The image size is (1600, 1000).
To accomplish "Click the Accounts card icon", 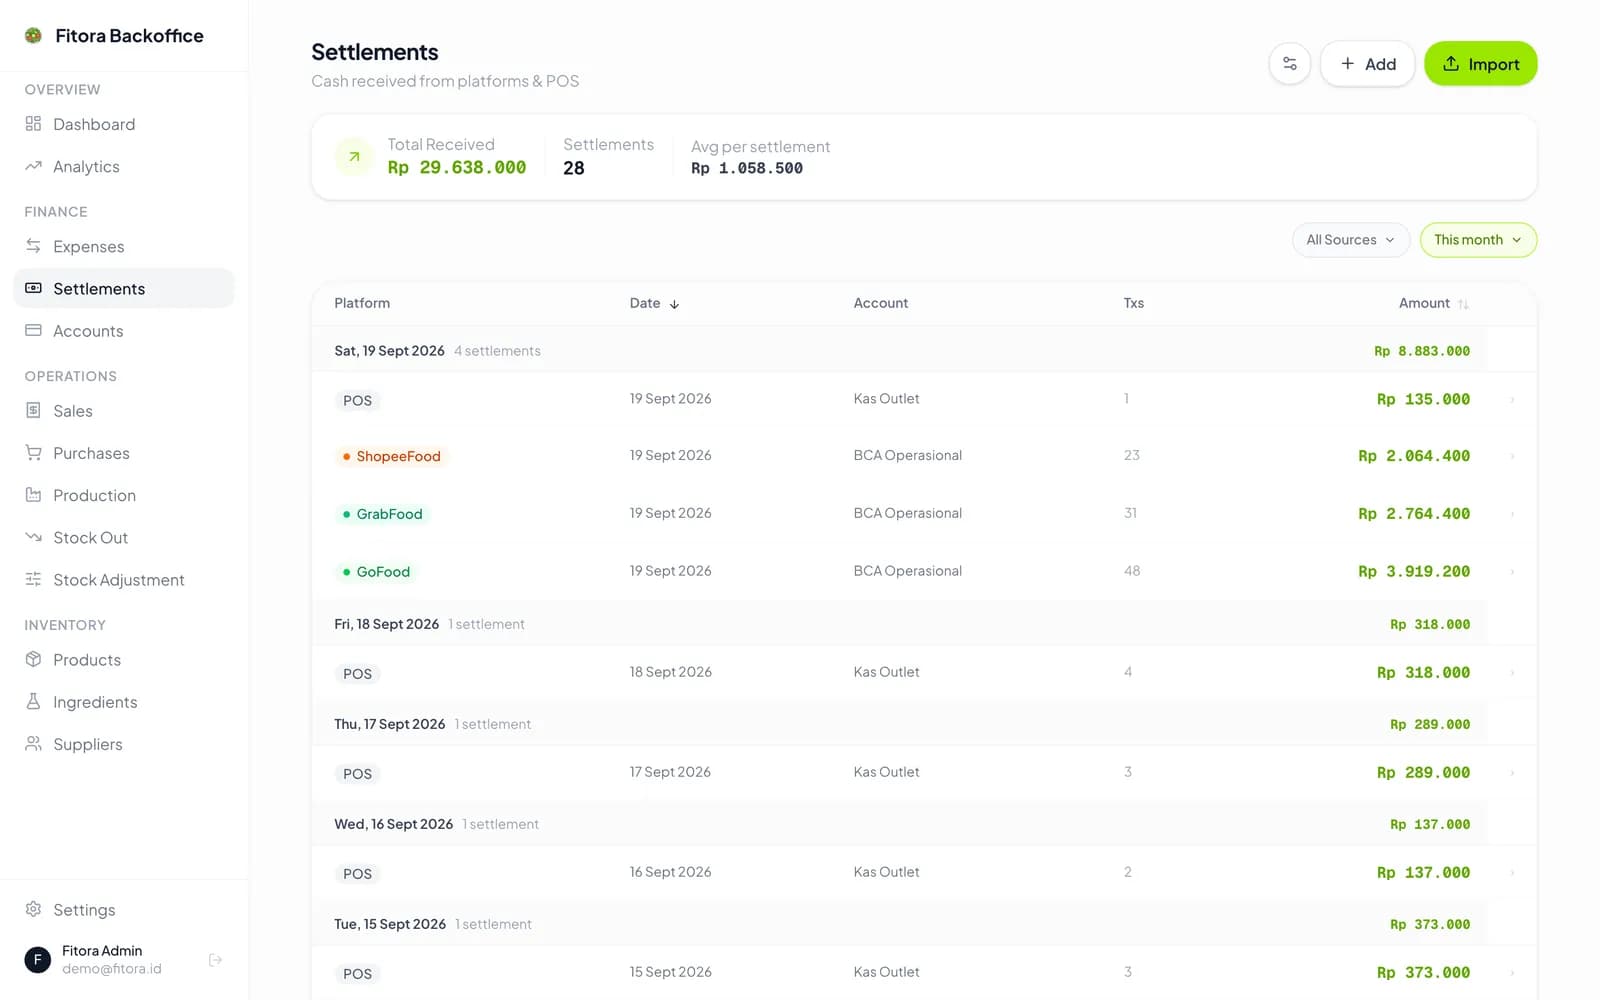I will (x=33, y=330).
